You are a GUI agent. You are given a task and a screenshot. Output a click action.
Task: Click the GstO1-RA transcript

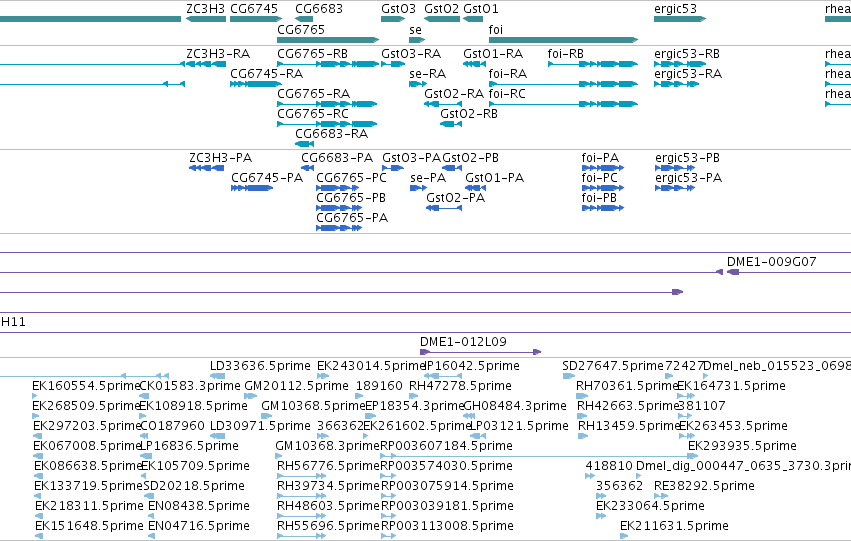tap(474, 64)
